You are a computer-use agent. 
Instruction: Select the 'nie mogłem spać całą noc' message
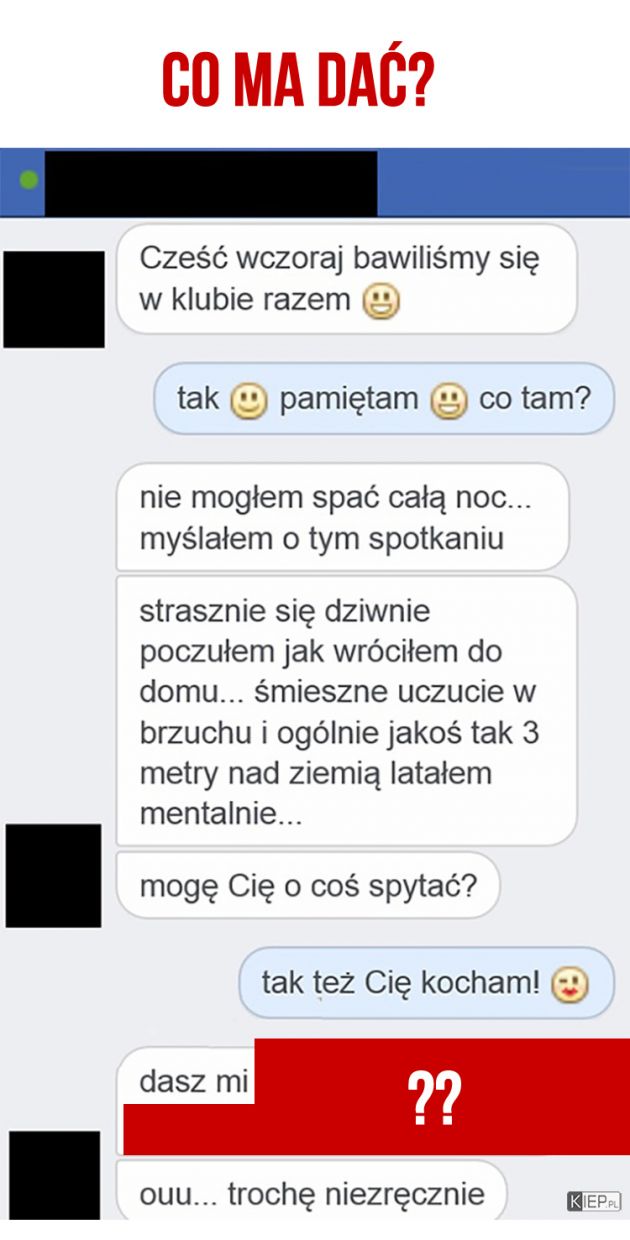pos(343,518)
